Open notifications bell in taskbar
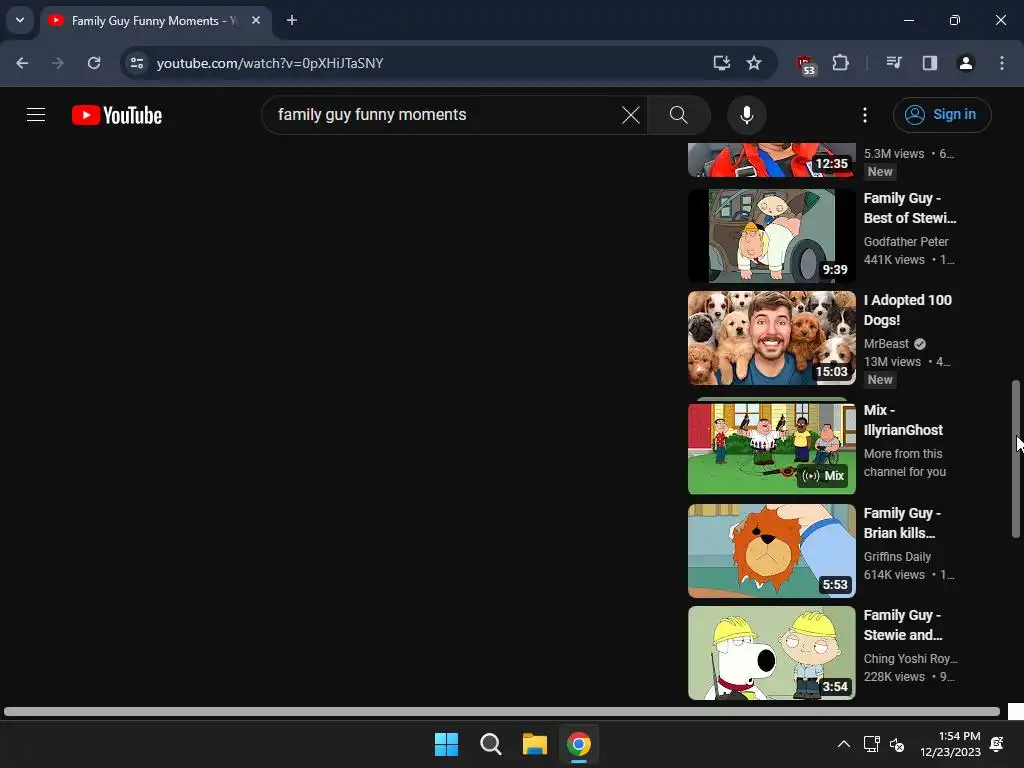 (997, 744)
